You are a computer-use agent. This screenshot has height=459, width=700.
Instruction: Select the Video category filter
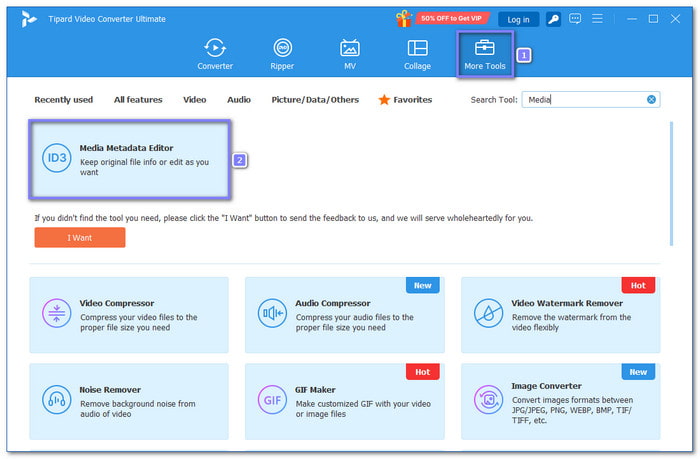(195, 100)
